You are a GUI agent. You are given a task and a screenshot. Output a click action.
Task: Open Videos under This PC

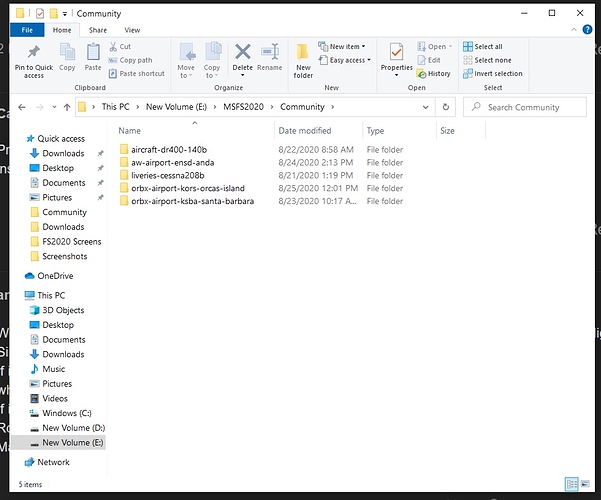tap(54, 398)
